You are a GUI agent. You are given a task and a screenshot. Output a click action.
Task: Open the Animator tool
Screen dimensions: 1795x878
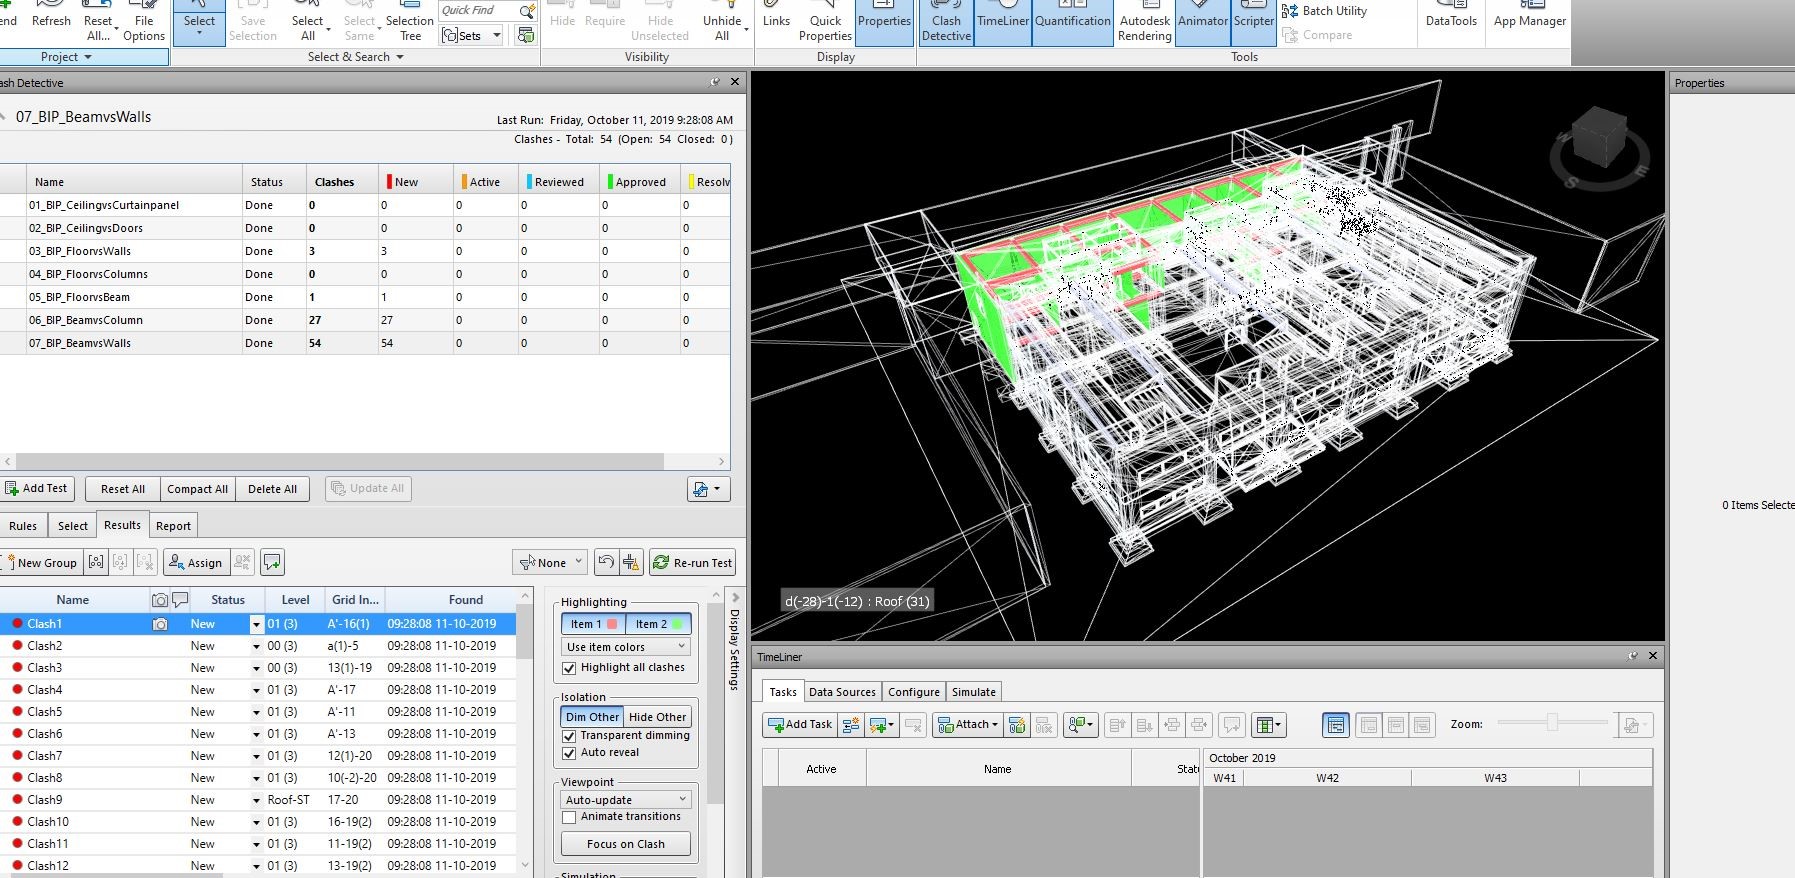(x=1203, y=23)
